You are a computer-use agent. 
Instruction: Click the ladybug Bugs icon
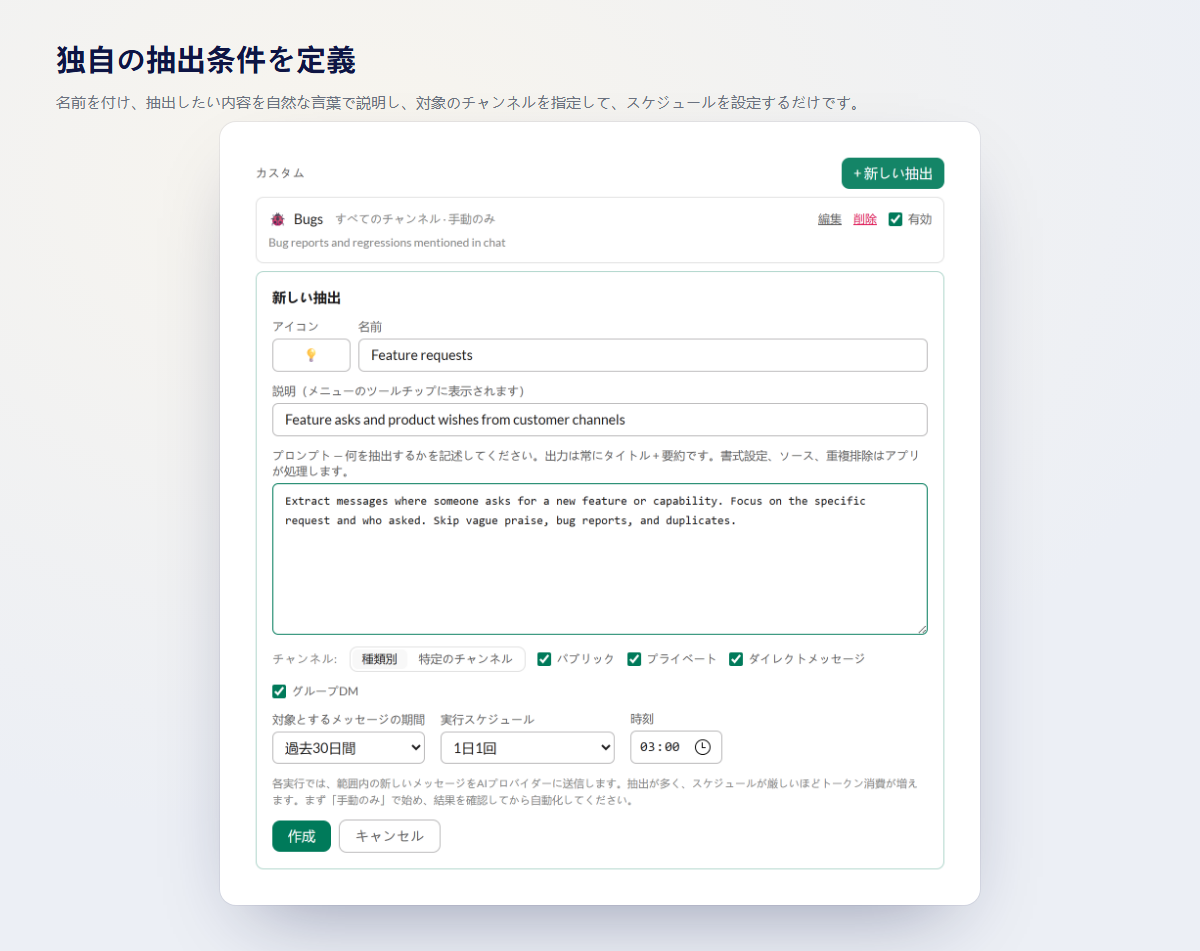[x=278, y=219]
